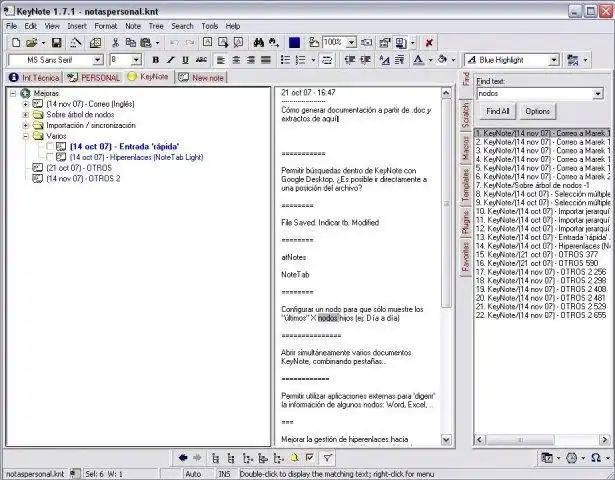615x480 pixels.
Task: Click into the Find text input field
Action: 535,94
